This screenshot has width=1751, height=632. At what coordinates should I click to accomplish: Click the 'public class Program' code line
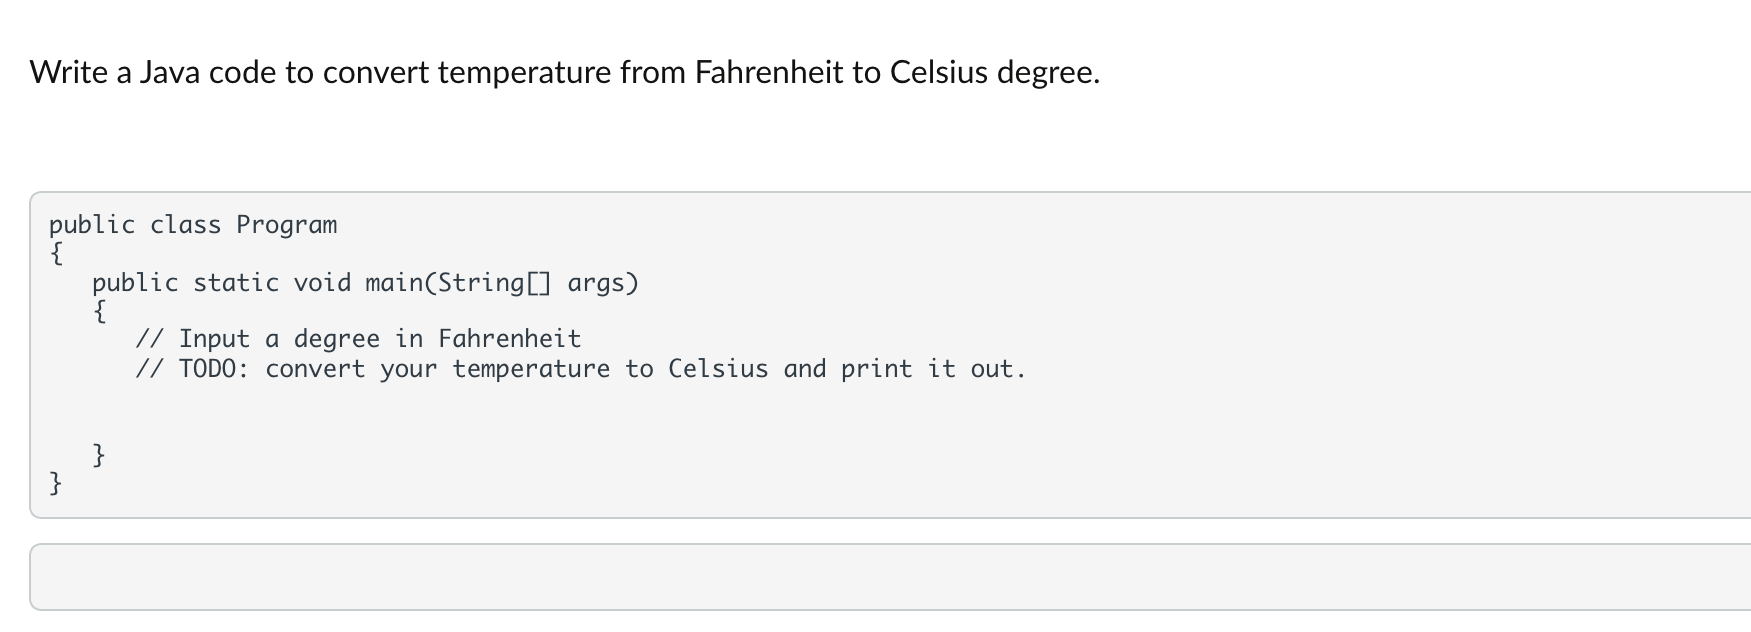[193, 225]
